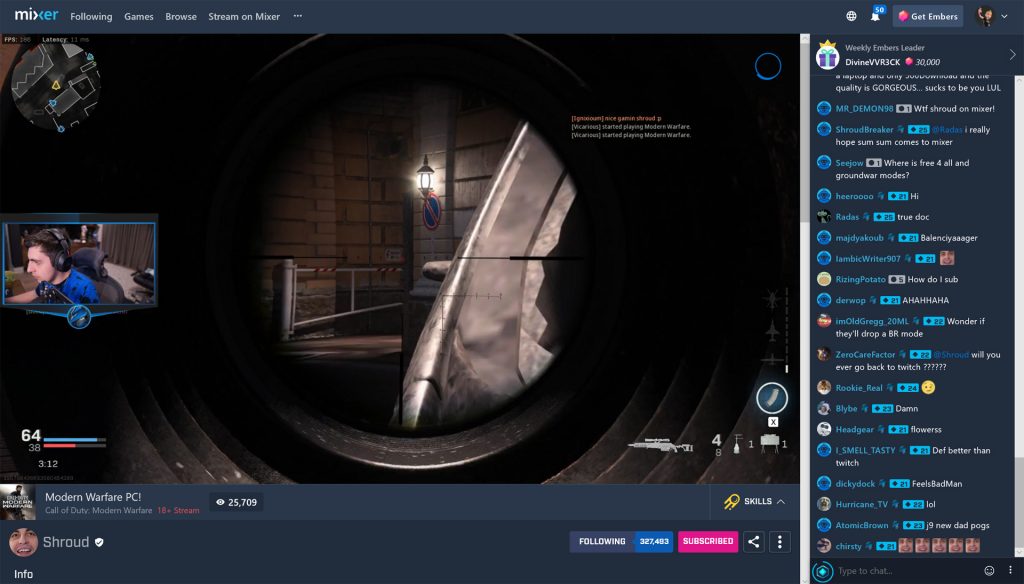Click the Weekly Embers Leader gift icon
The width and height of the screenshot is (1024, 584).
point(827,56)
